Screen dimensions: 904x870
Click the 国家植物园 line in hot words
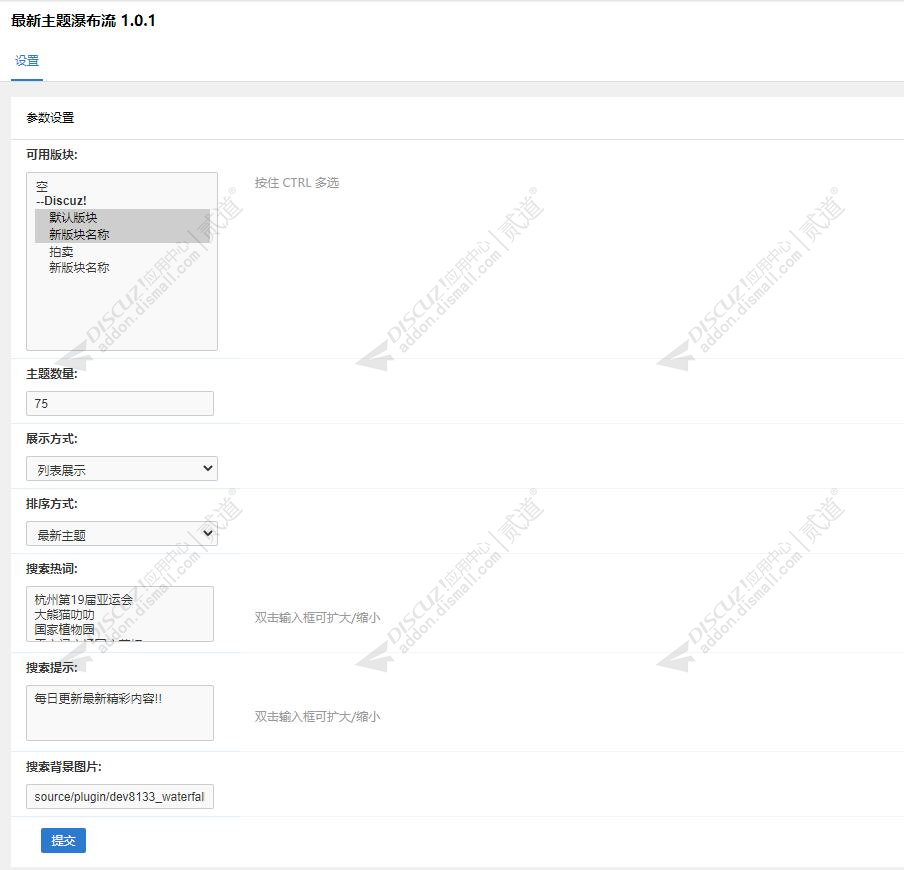64,629
